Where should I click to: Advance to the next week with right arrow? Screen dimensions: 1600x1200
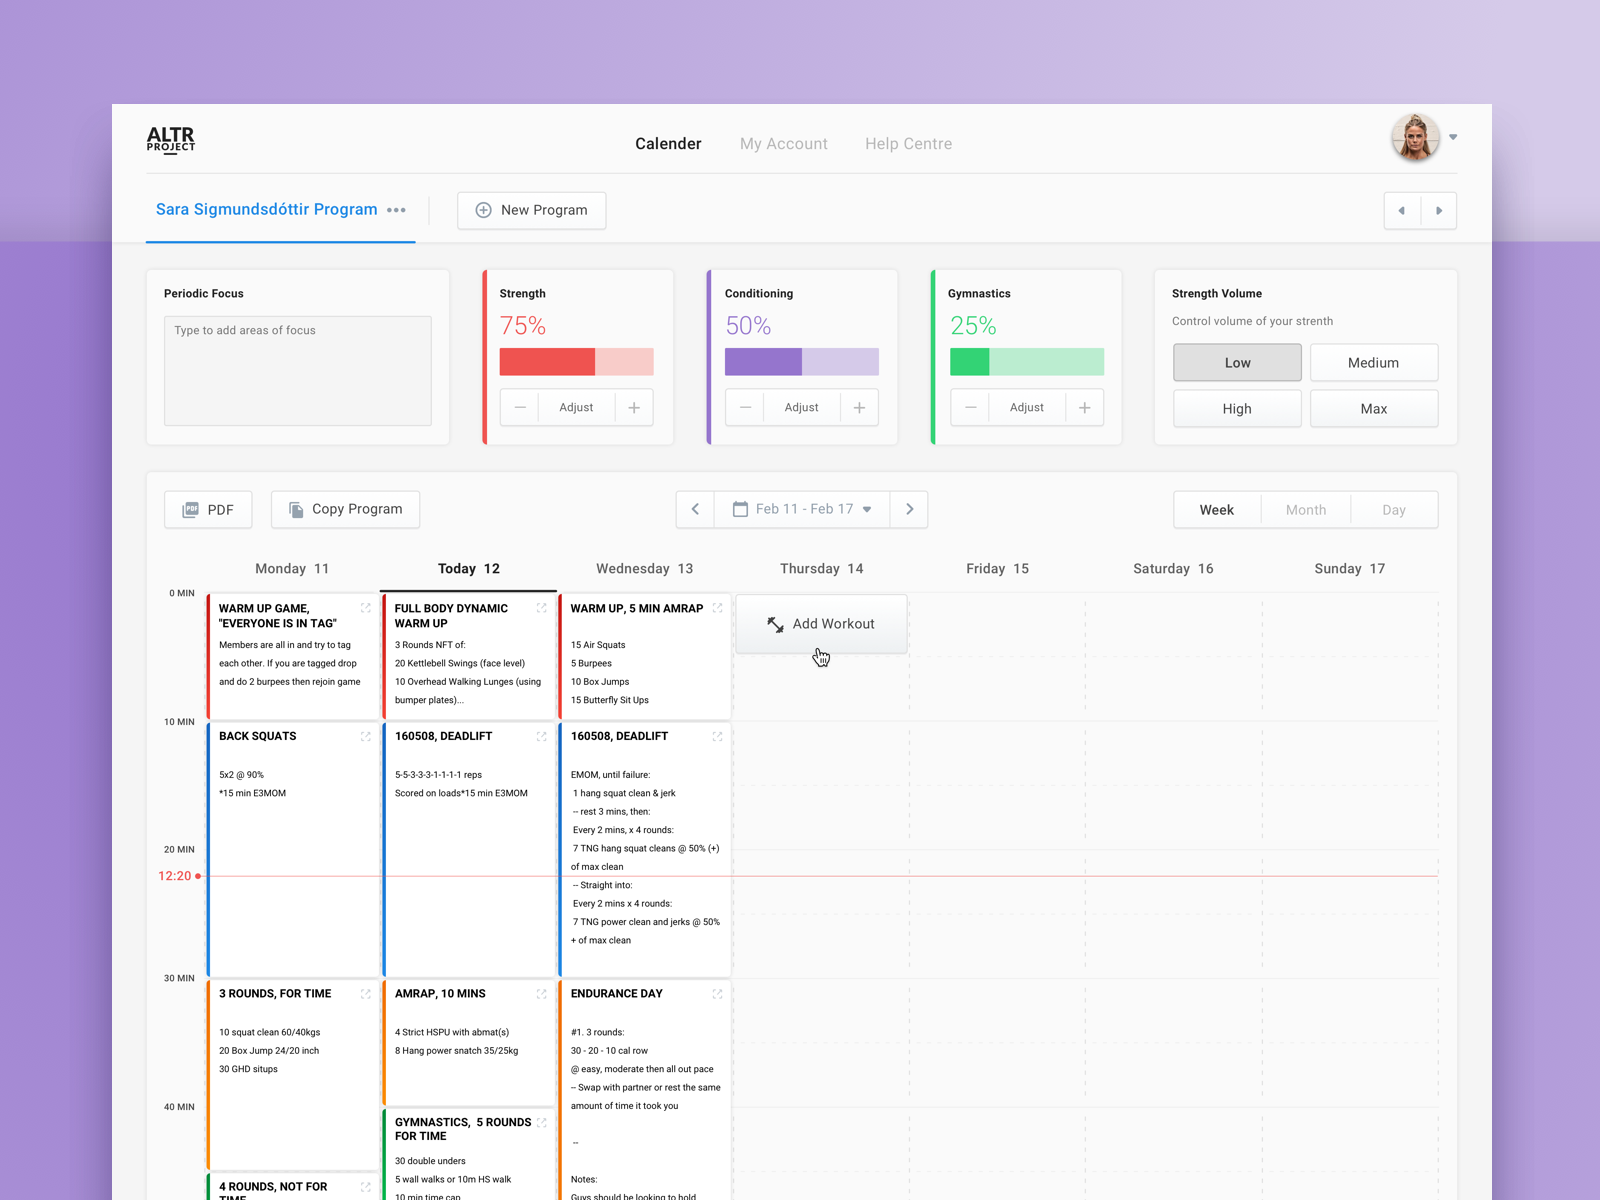909,508
